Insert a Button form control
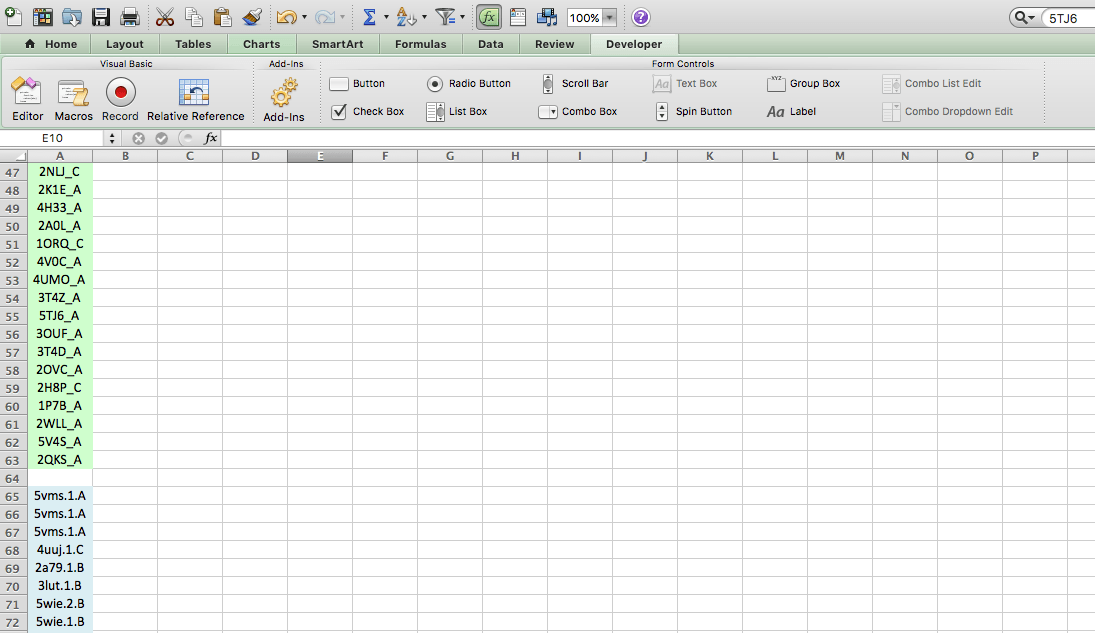1095x633 pixels. [x=339, y=84]
